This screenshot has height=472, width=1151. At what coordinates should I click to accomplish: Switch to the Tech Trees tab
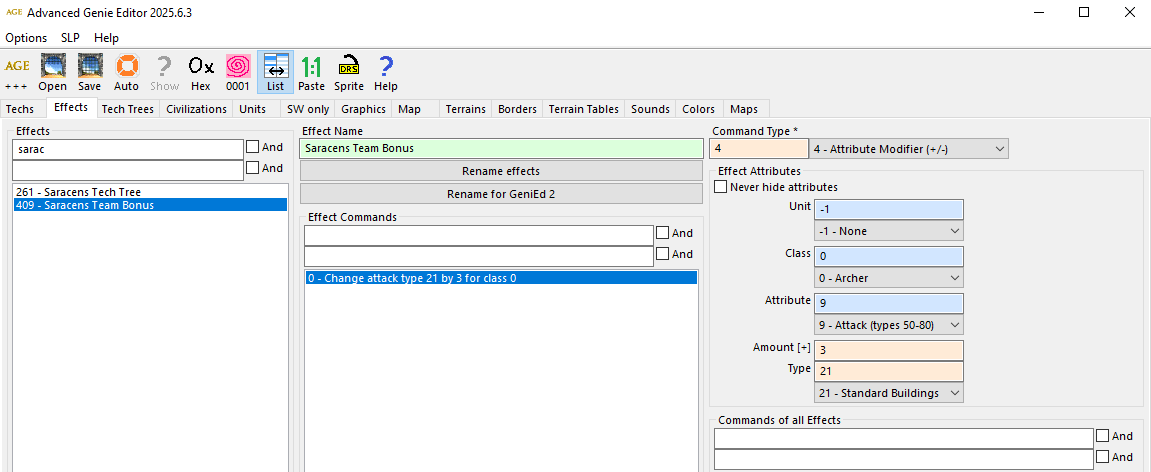click(128, 109)
